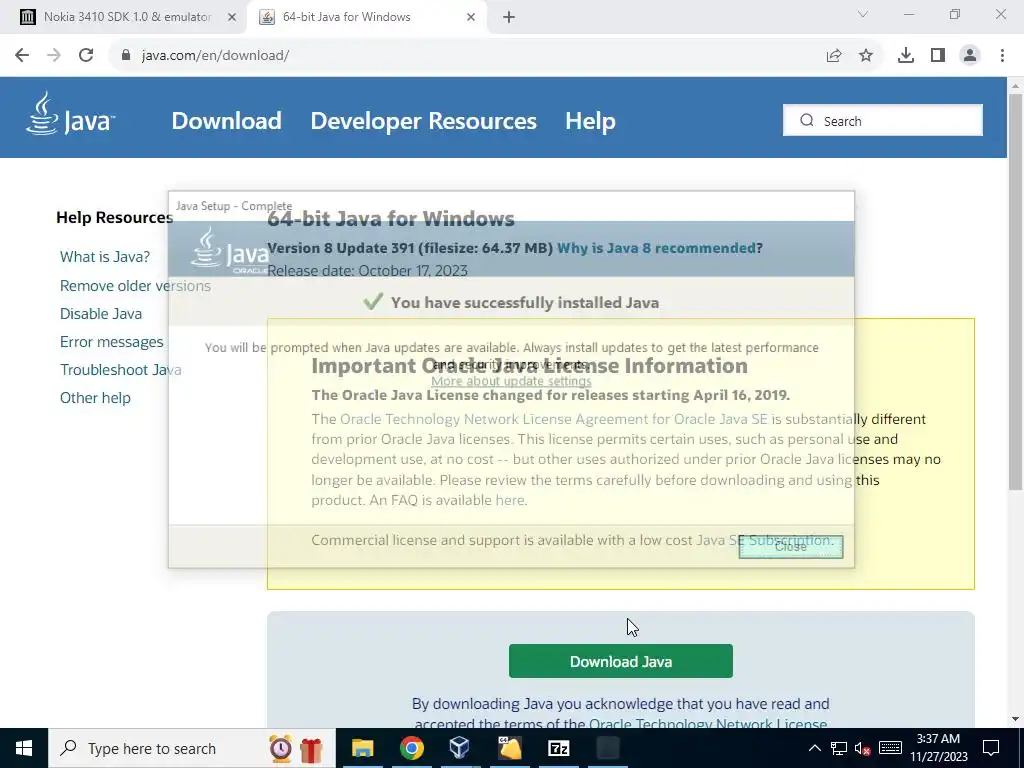Click the taskbar search box
This screenshot has width=1024, height=768.
click(x=192, y=748)
